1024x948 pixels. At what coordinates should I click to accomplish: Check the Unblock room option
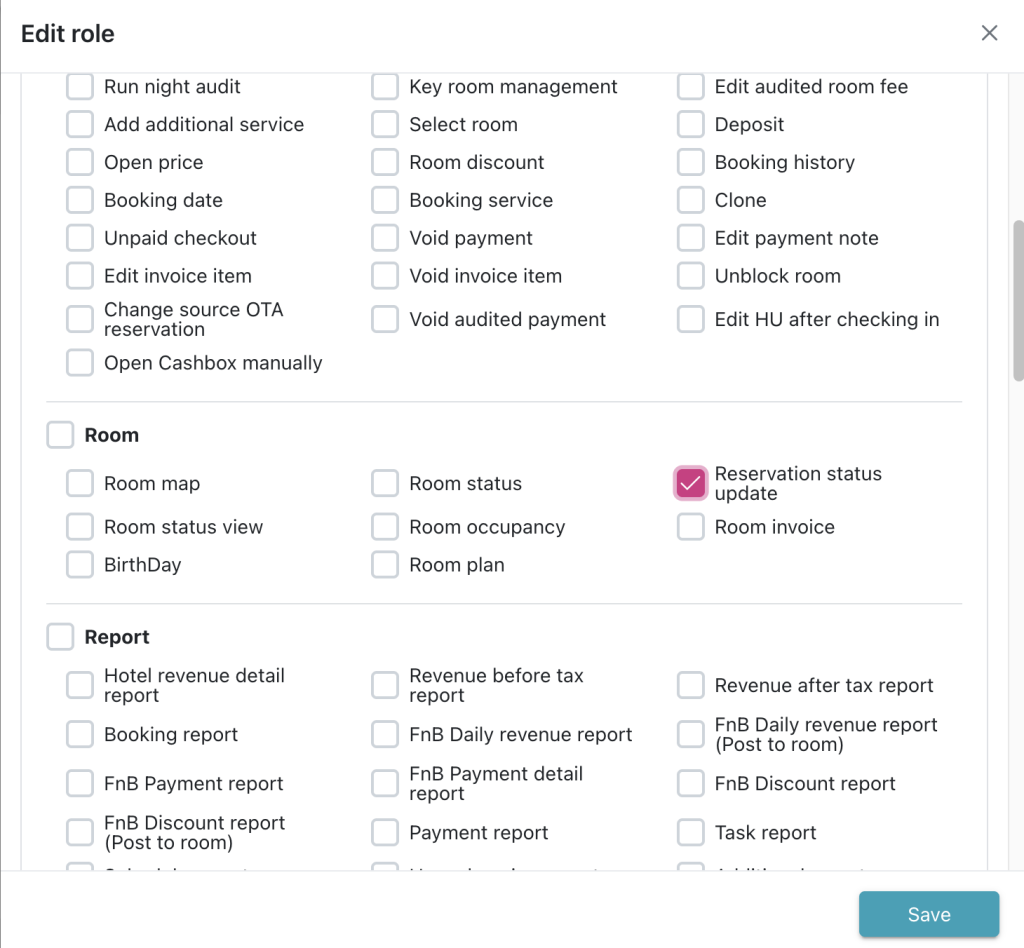(x=690, y=276)
